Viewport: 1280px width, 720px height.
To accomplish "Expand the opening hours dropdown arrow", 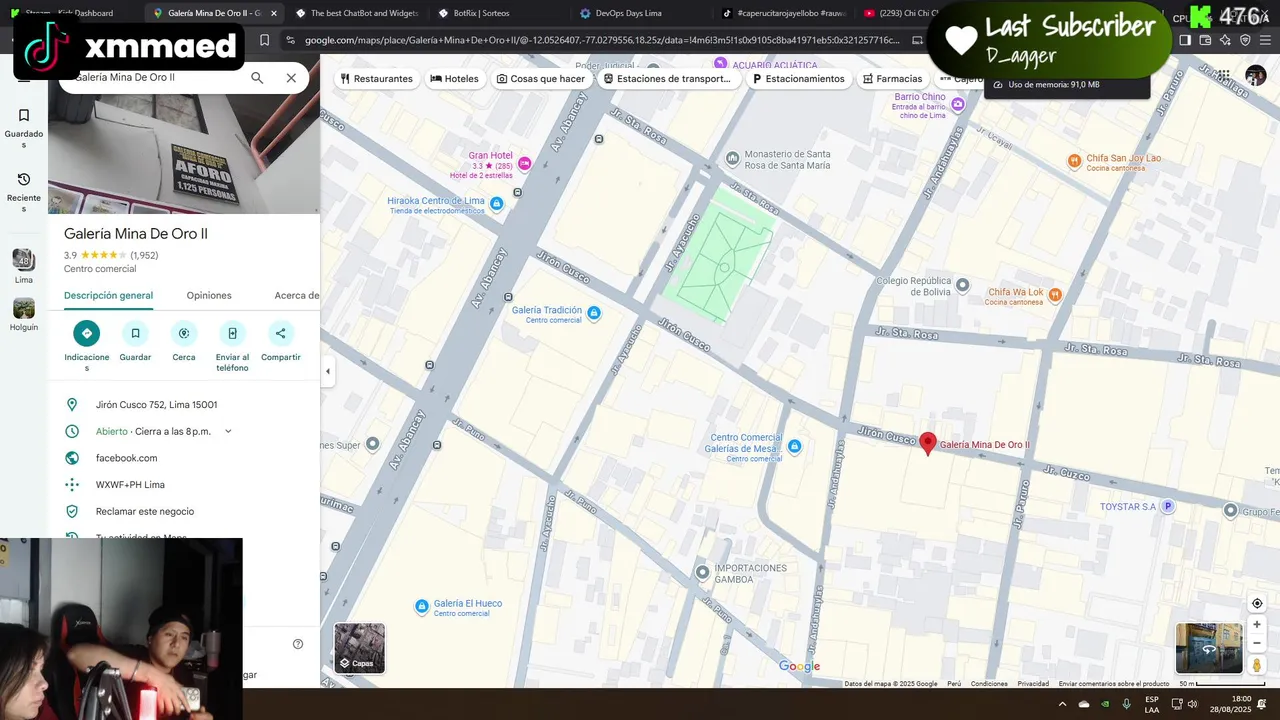I will [x=228, y=431].
